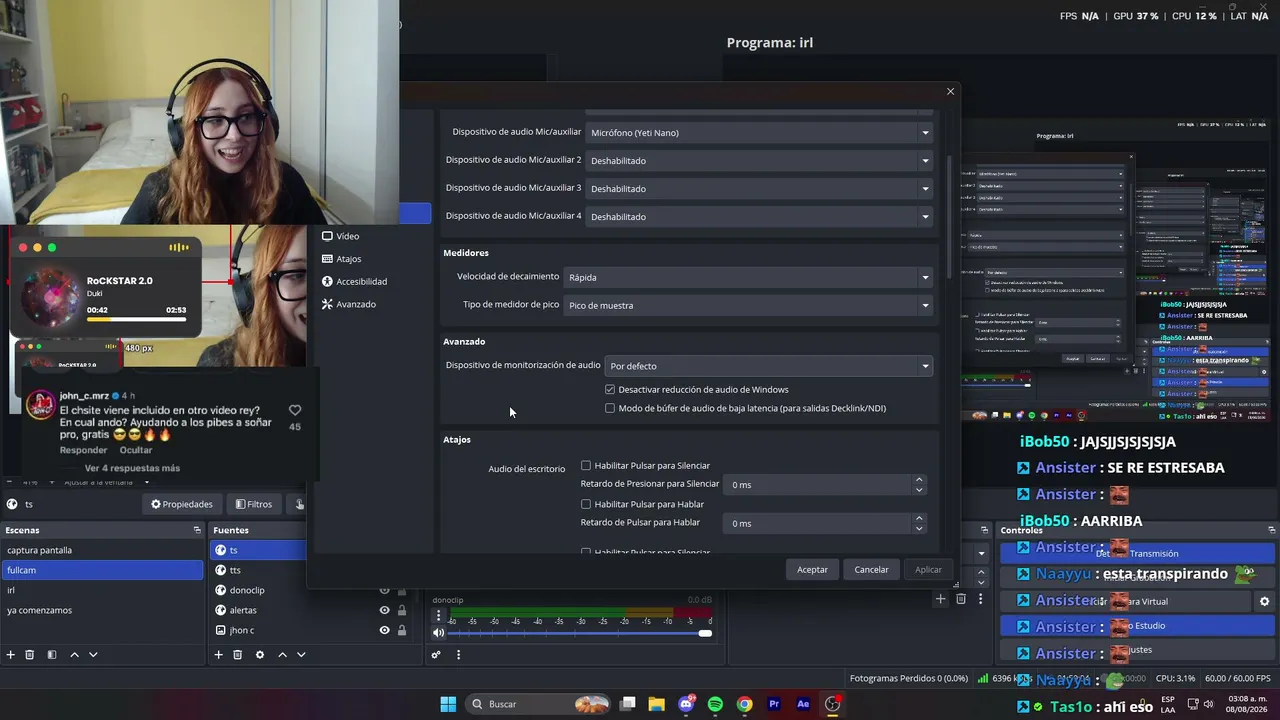Select 'fullcam' scene
Viewport: 1280px width, 720px height.
point(102,570)
